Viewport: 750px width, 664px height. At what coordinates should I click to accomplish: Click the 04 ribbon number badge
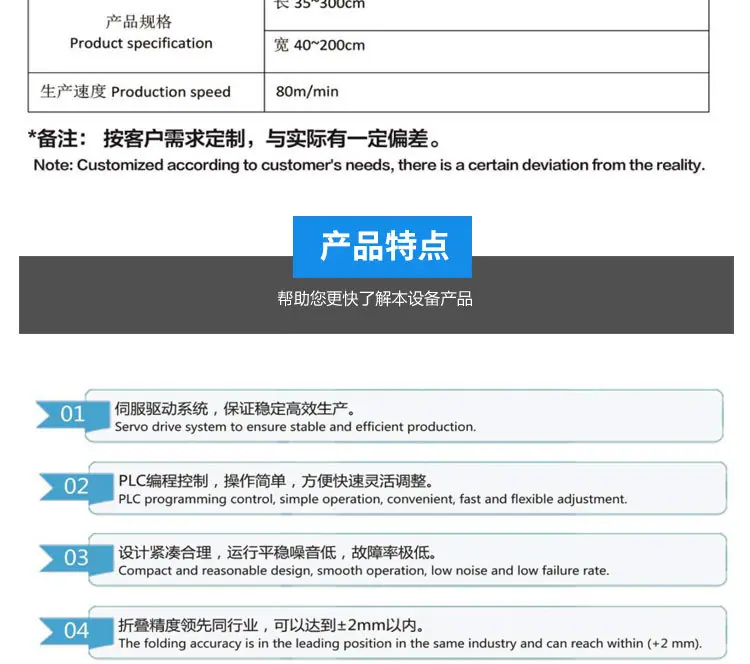pos(77,631)
